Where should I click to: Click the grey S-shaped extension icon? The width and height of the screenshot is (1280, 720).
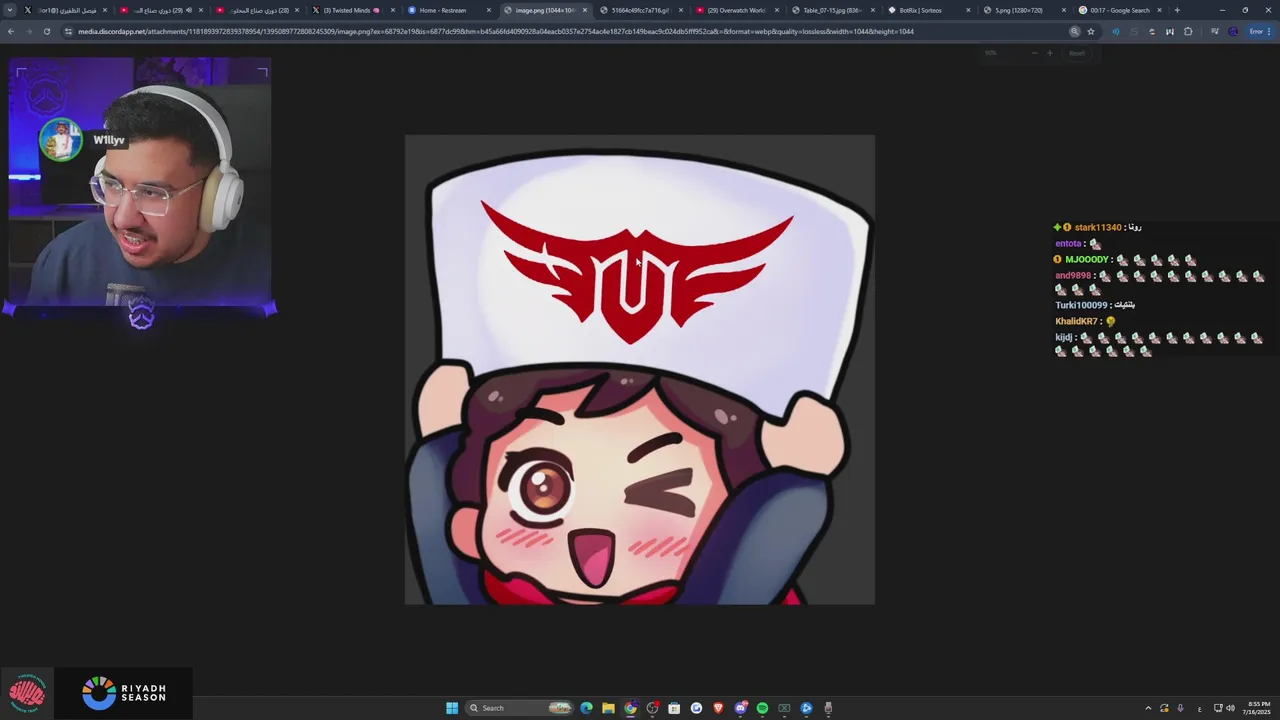click(1134, 31)
